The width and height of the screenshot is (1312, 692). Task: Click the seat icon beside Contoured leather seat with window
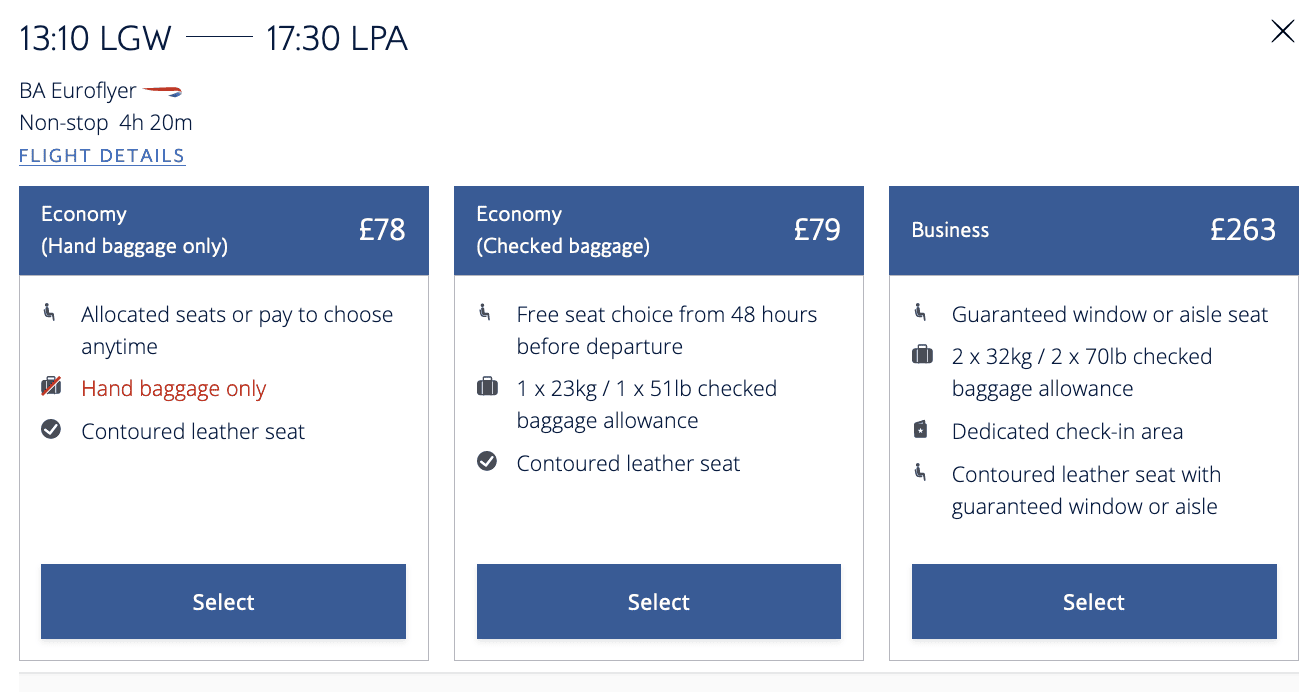921,472
